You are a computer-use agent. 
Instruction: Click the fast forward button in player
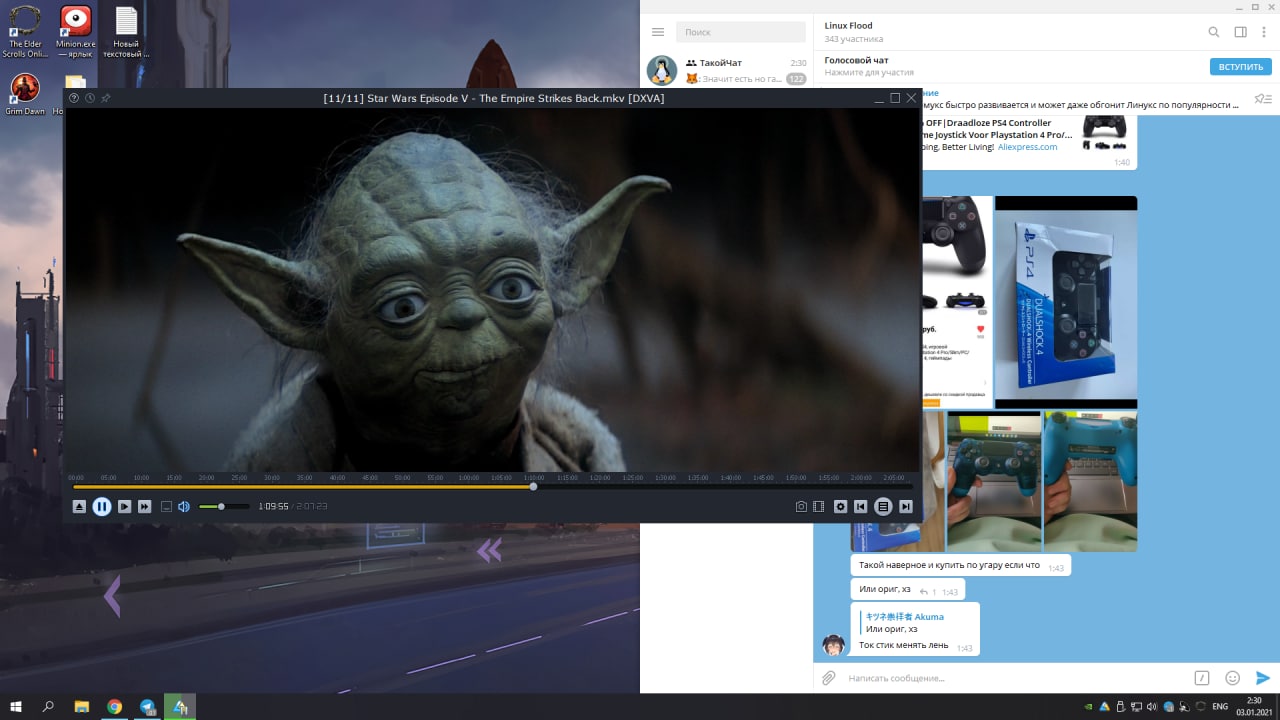145,507
